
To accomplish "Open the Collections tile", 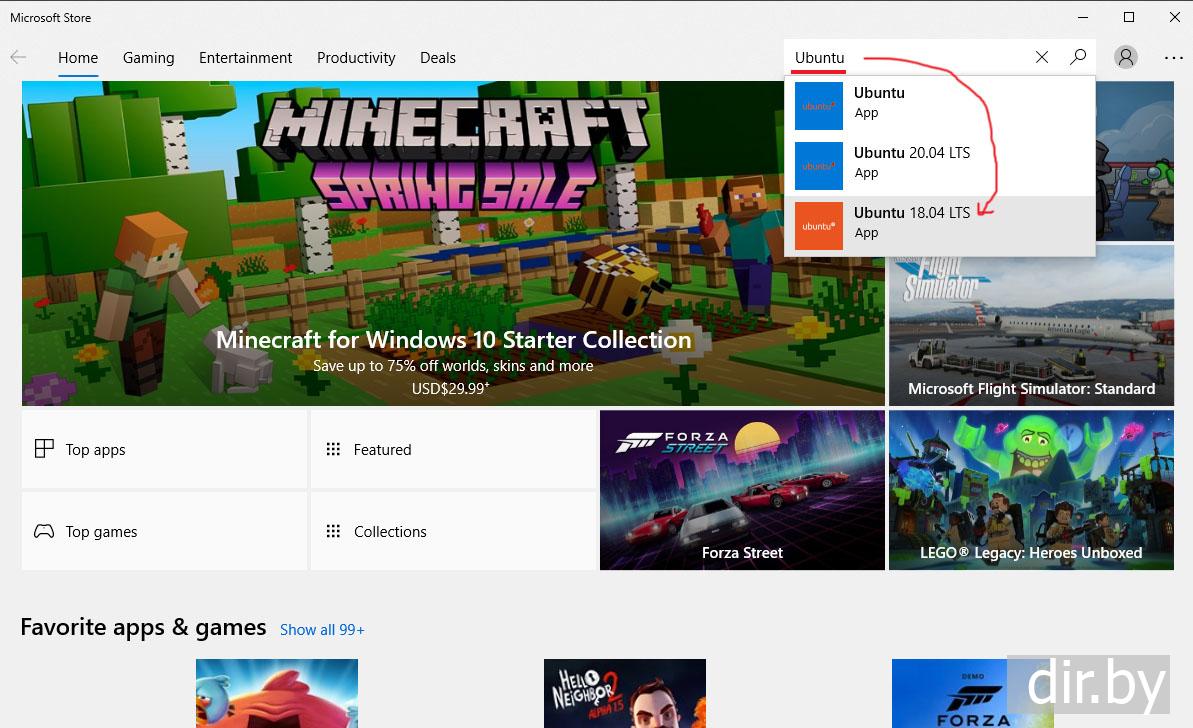I will (453, 532).
